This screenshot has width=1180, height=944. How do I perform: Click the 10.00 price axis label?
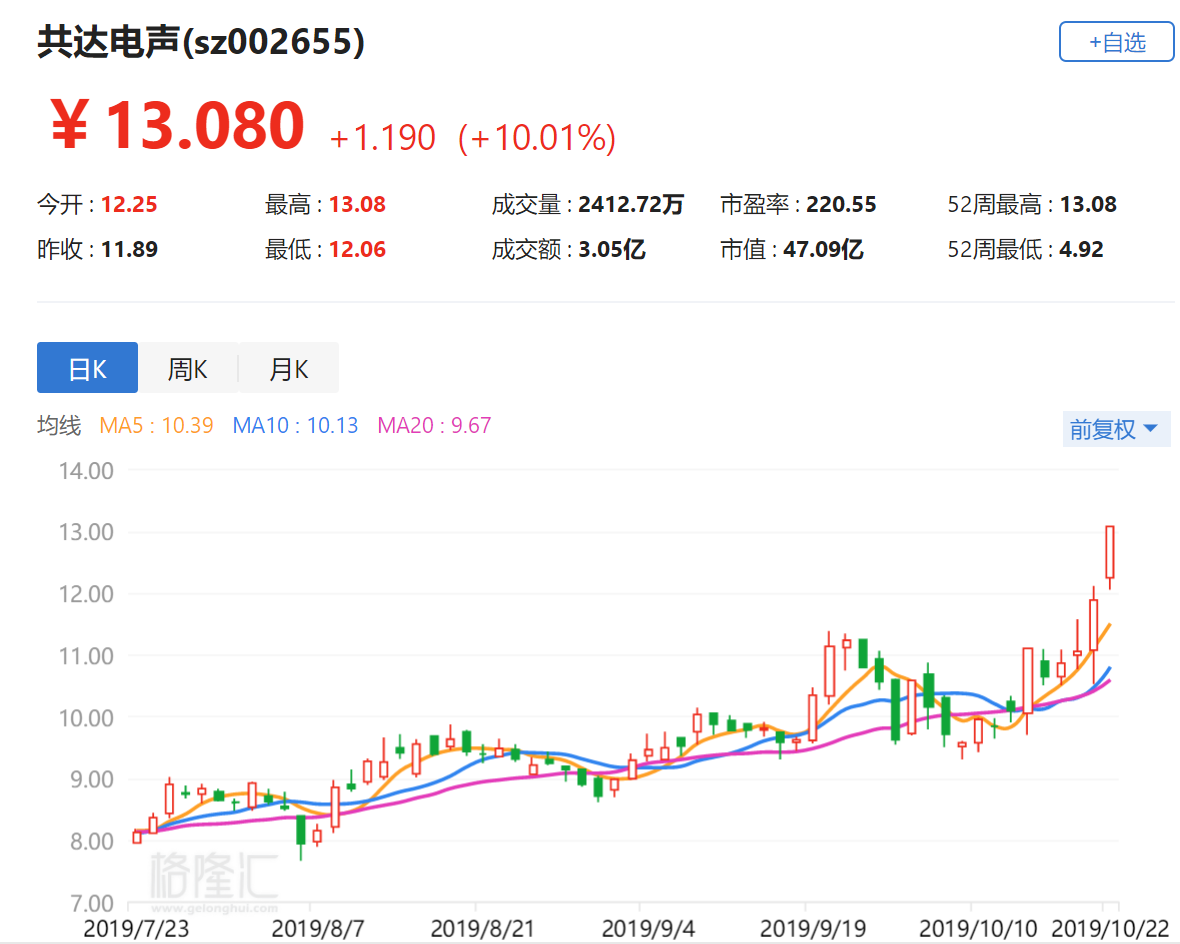86,718
